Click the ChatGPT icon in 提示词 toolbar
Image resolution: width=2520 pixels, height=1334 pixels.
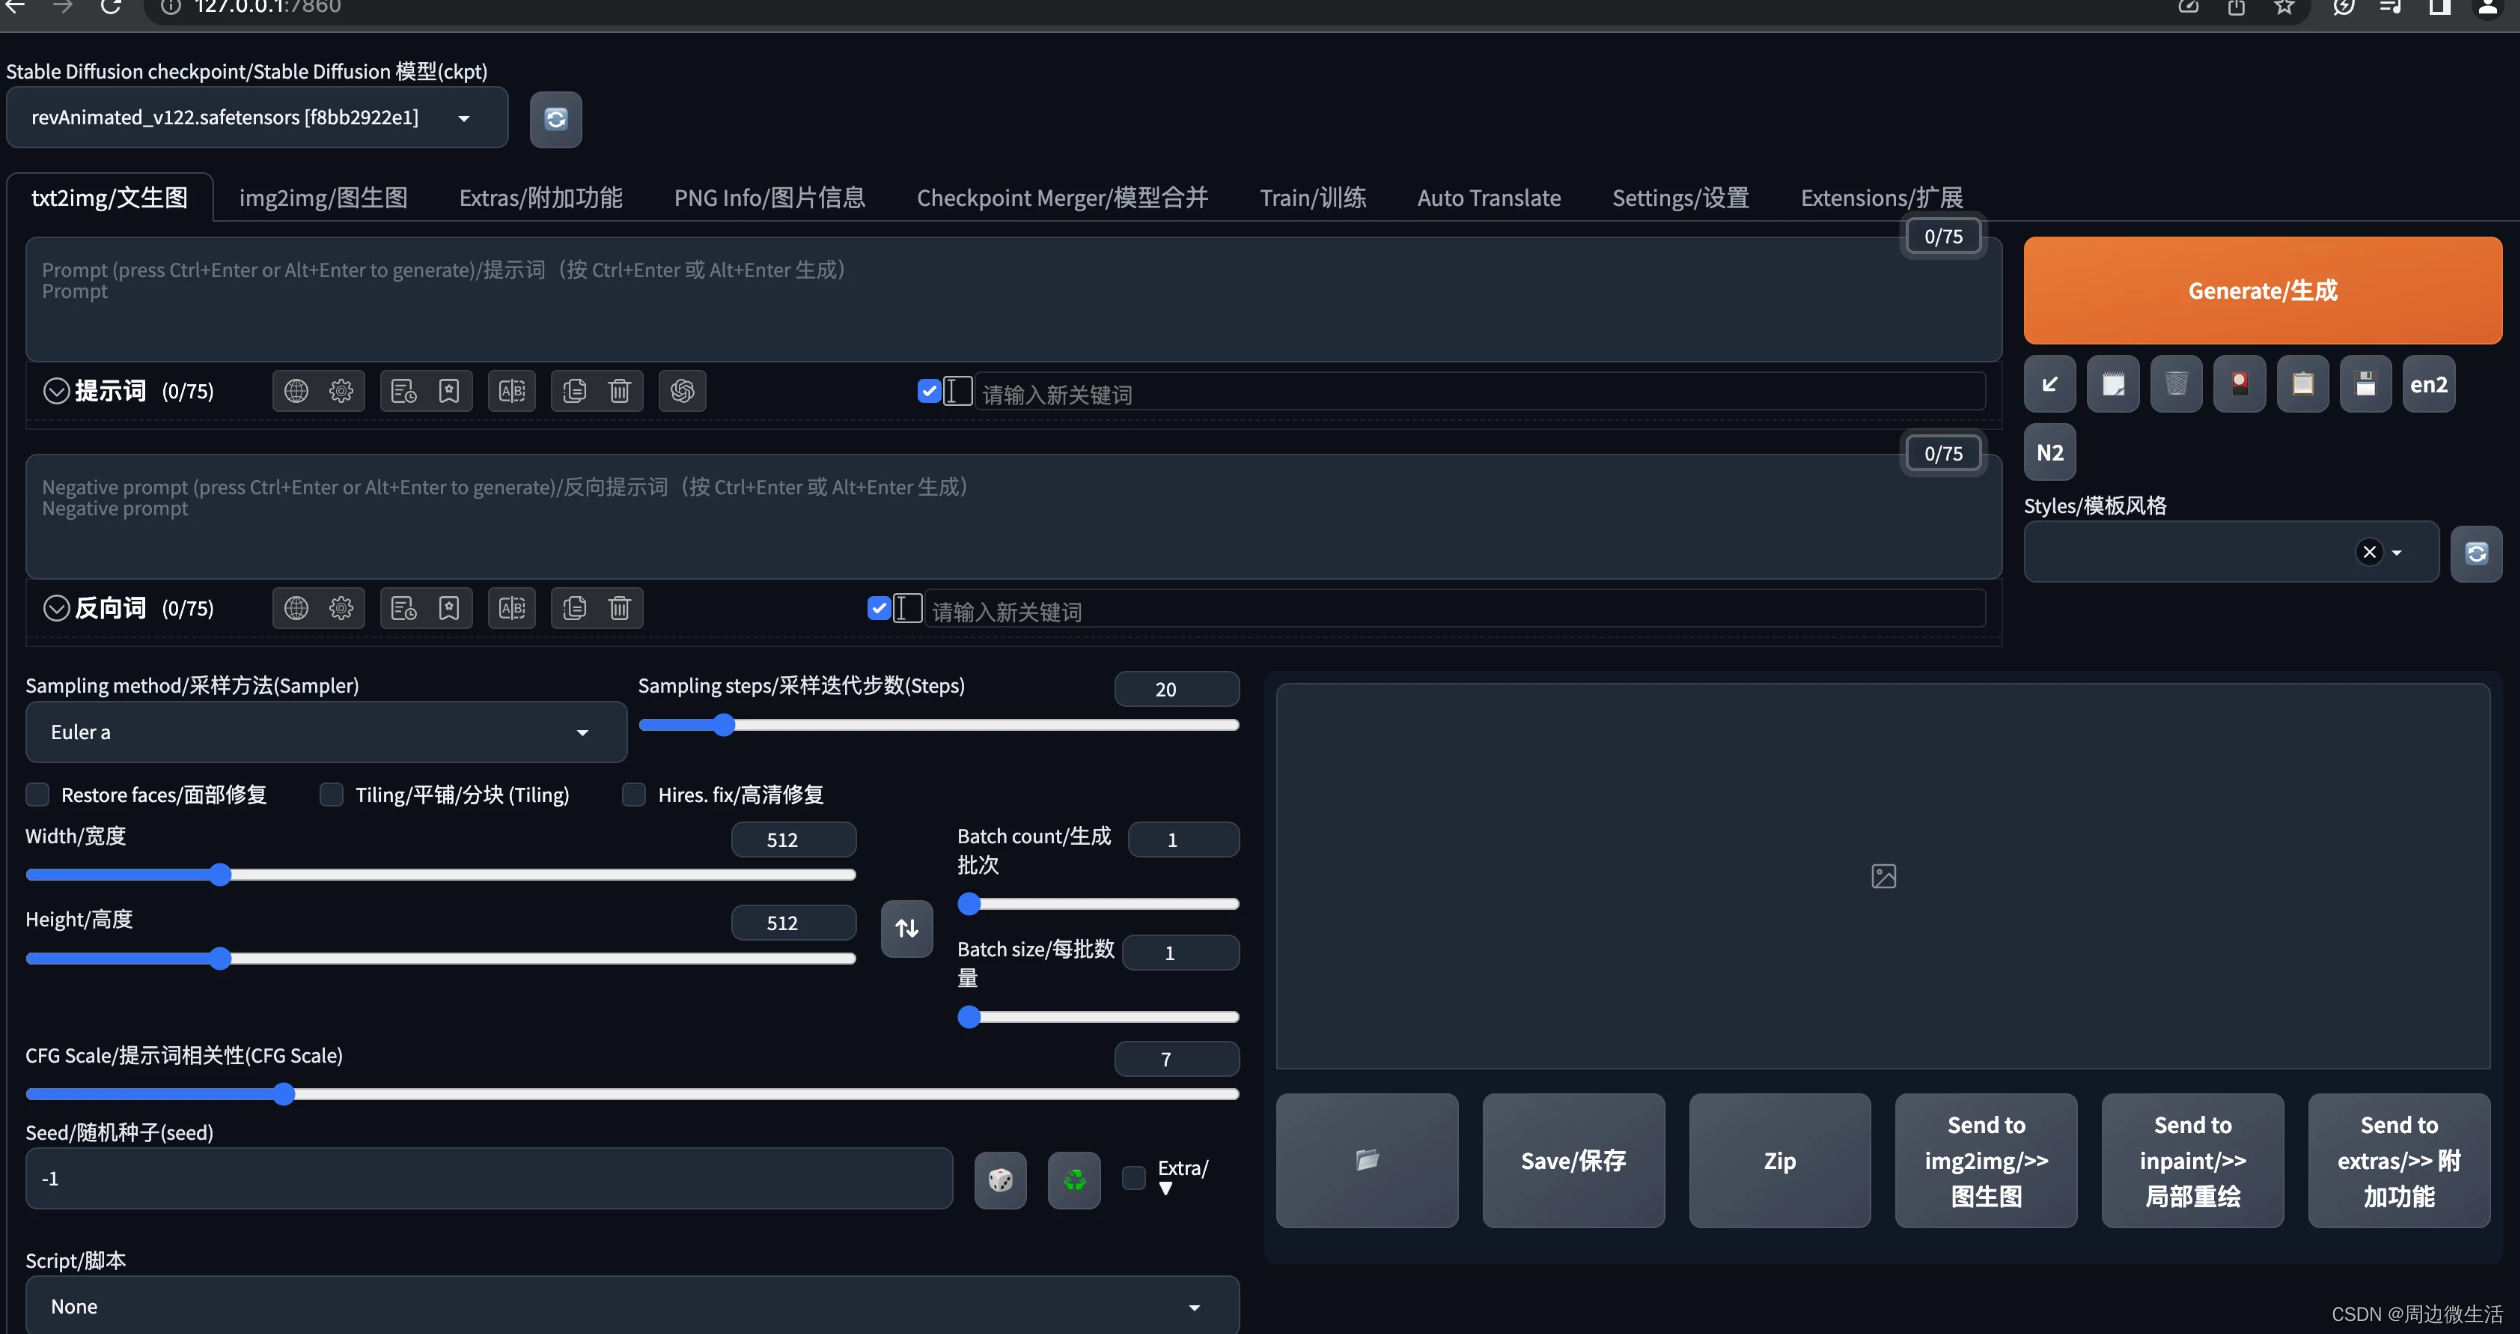pos(683,391)
